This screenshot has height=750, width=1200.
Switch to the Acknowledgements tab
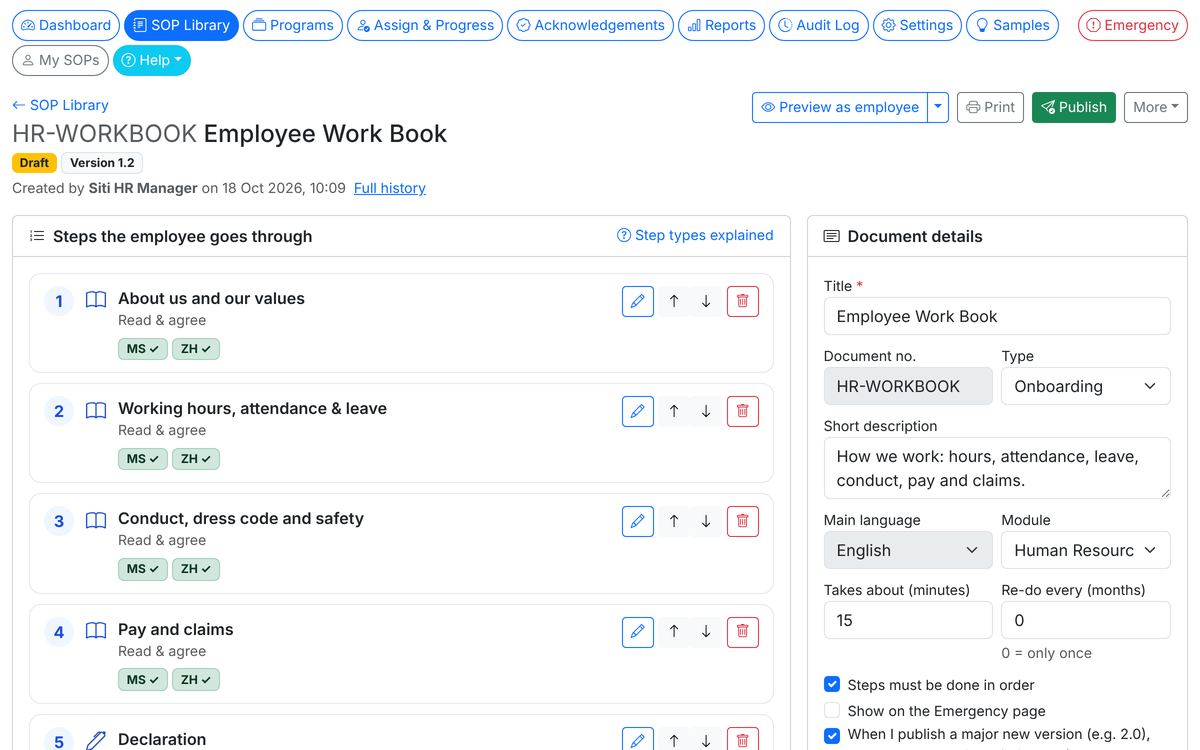coord(590,25)
